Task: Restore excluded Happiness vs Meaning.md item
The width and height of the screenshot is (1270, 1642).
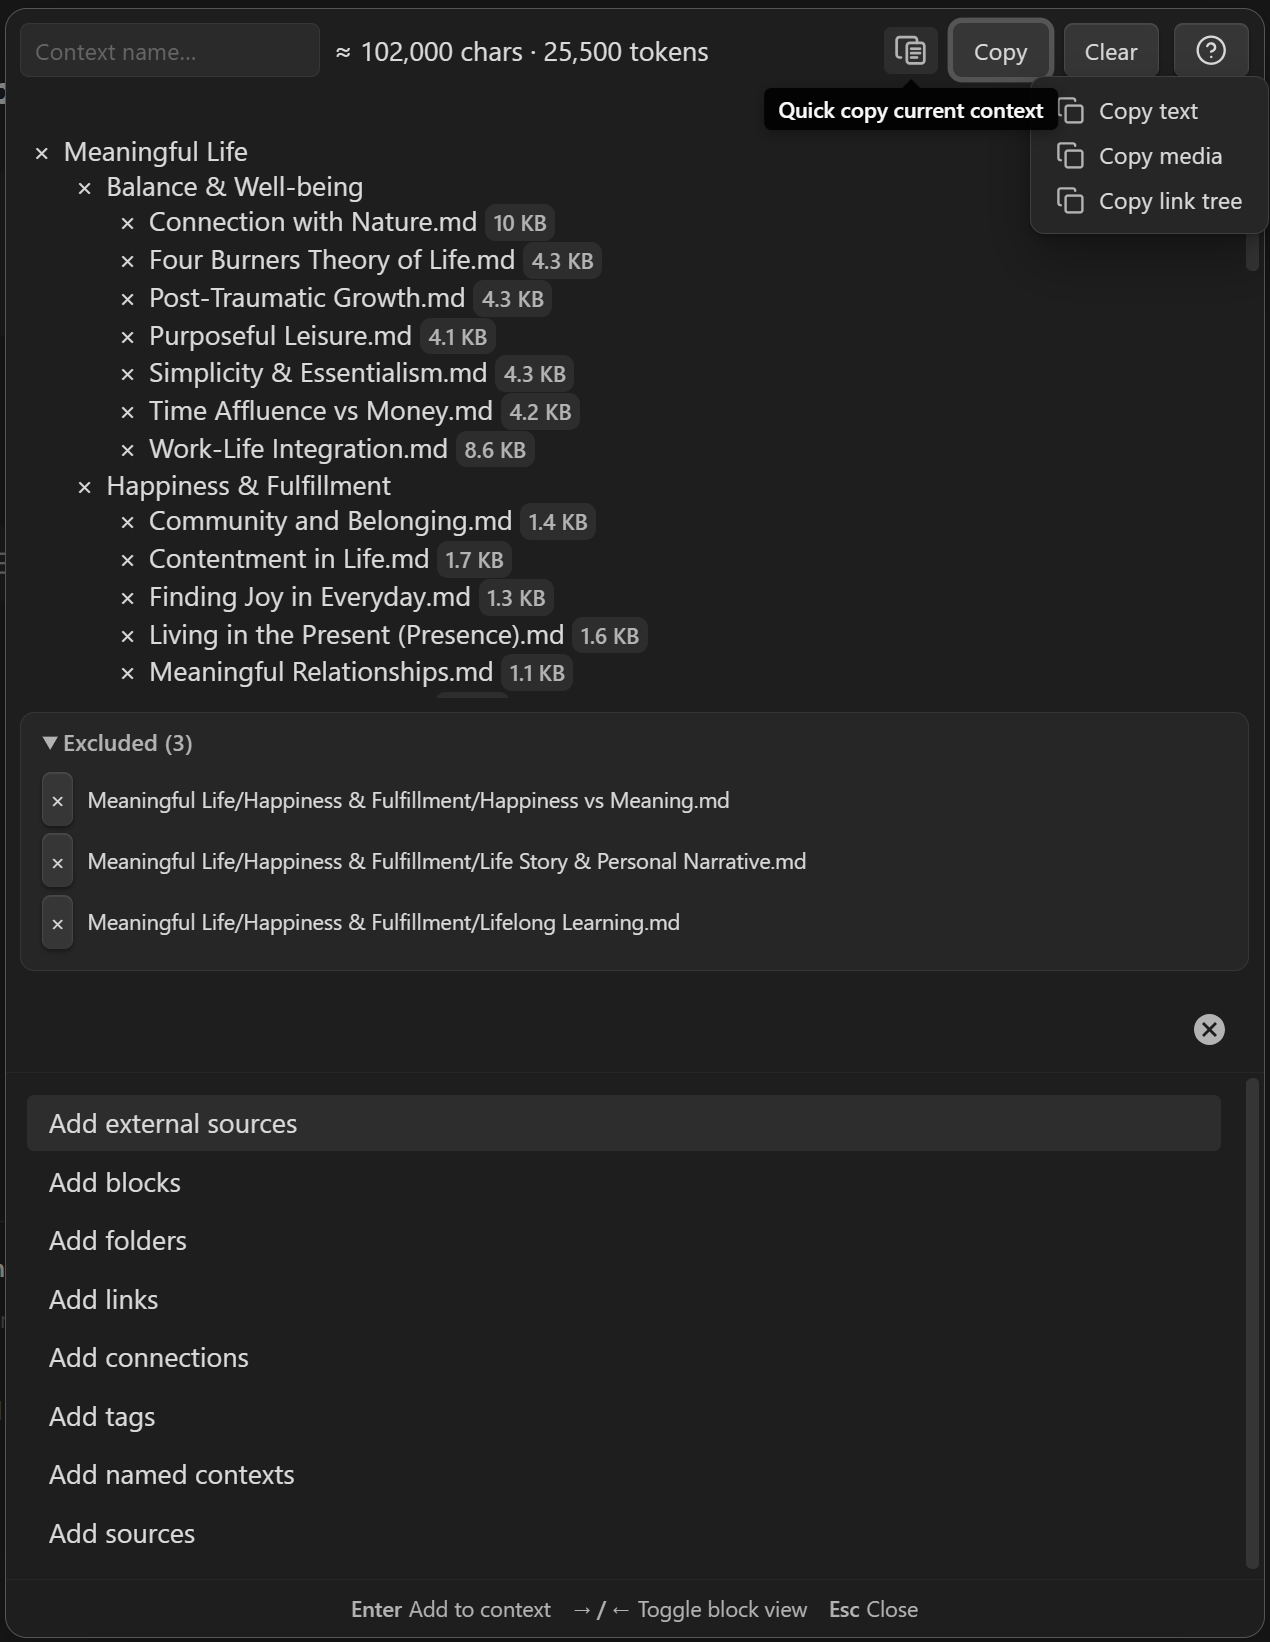Action: pos(57,801)
